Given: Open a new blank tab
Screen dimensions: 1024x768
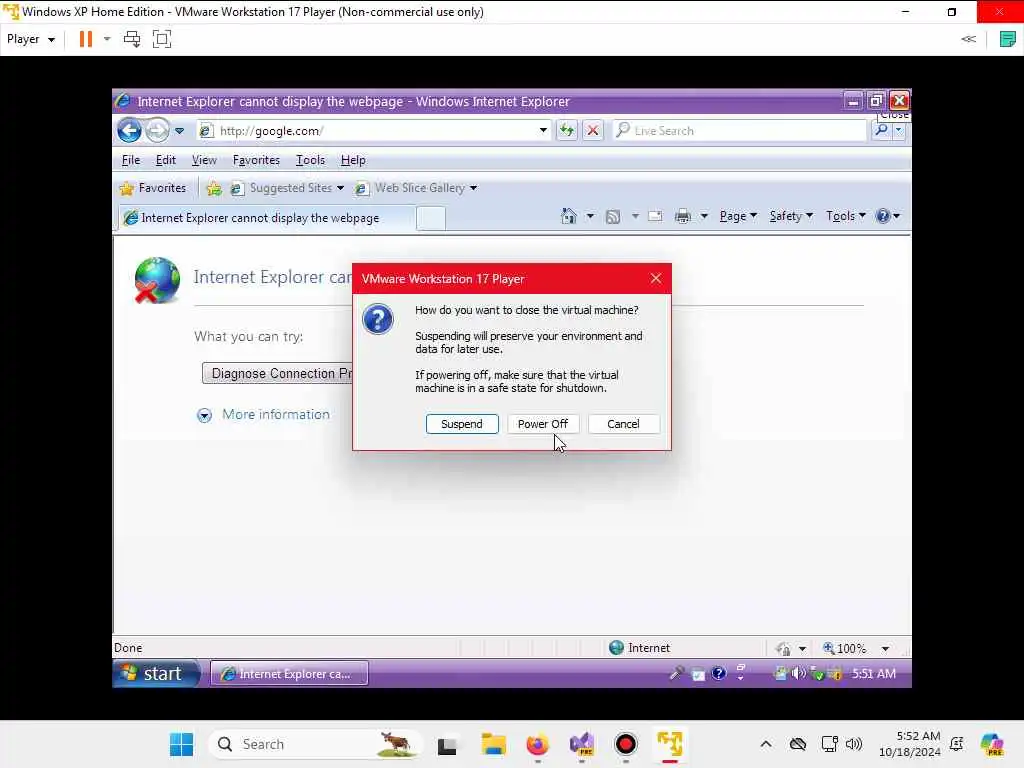Looking at the screenshot, I should [x=431, y=218].
